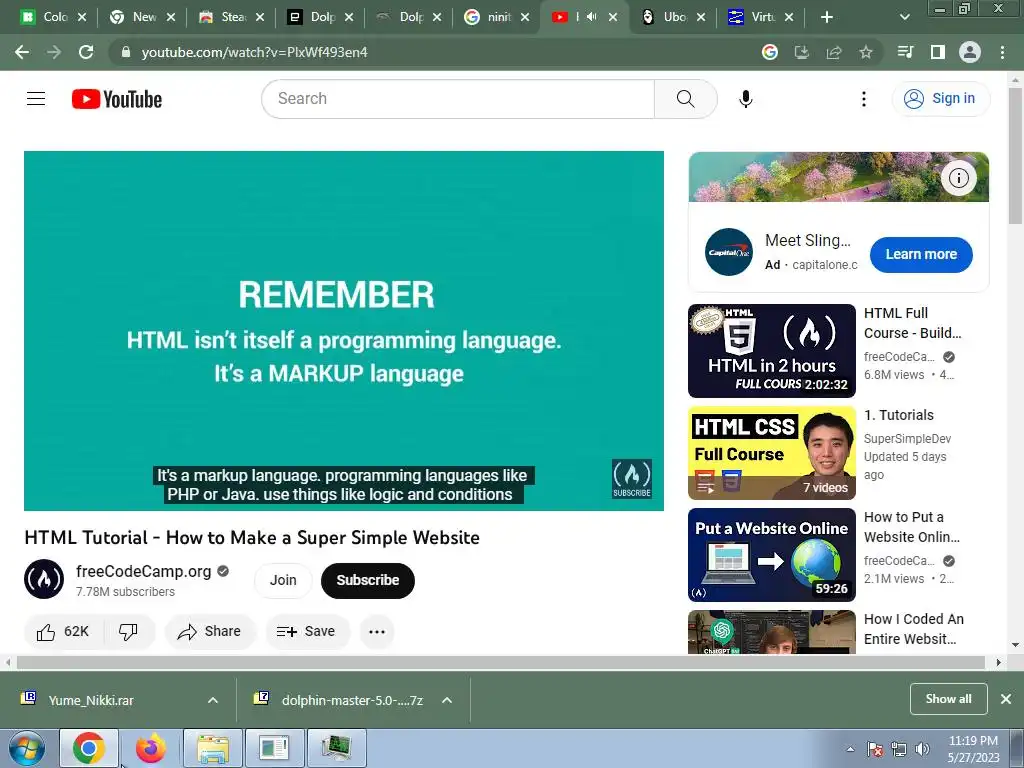Open Chrome from the taskbar
1024x768 pixels.
pos(89,748)
